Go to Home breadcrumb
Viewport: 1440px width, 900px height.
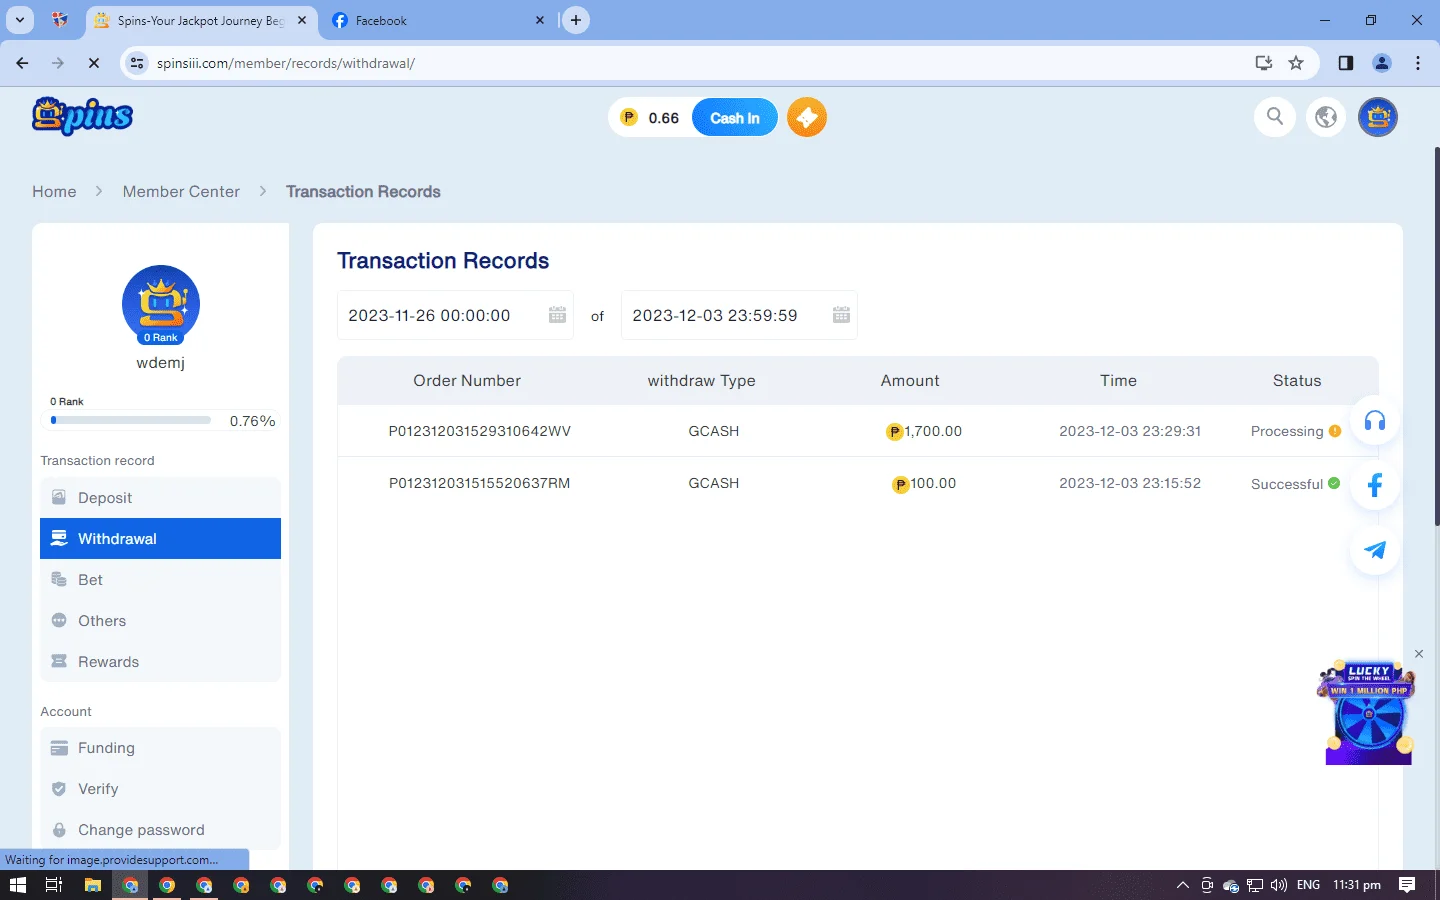(54, 191)
